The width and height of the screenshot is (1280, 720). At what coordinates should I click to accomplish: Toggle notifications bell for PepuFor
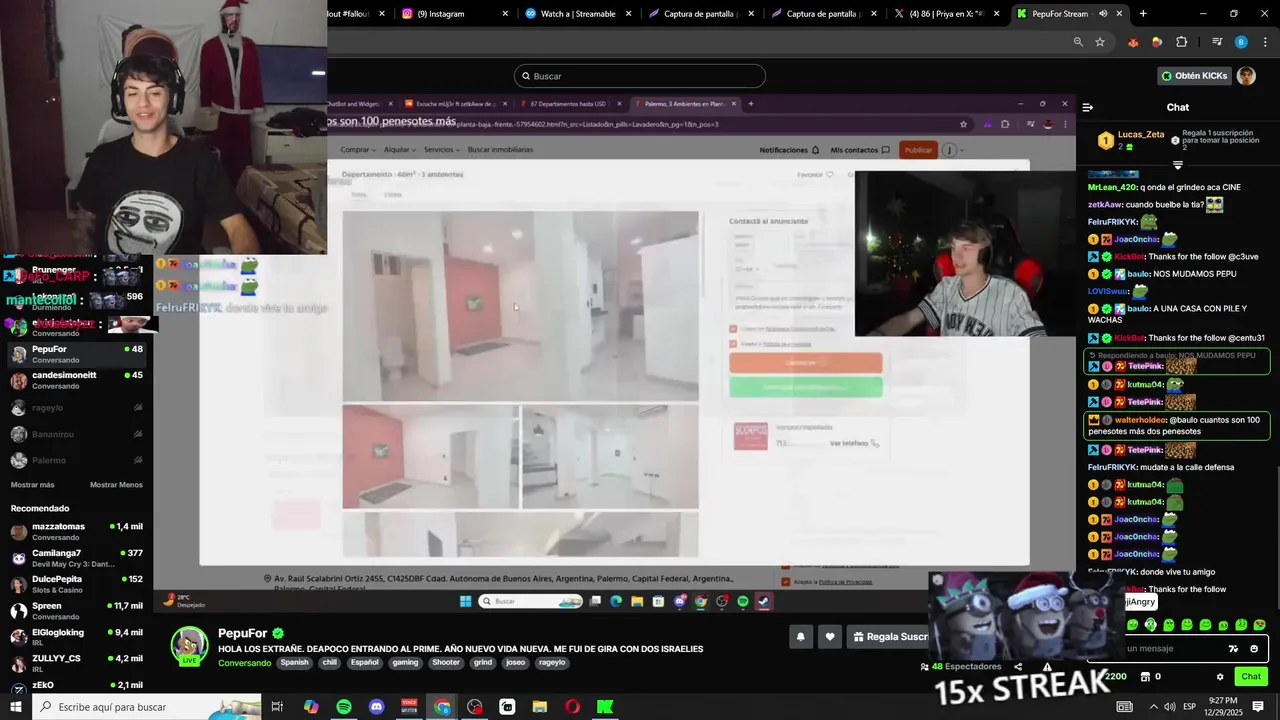800,636
